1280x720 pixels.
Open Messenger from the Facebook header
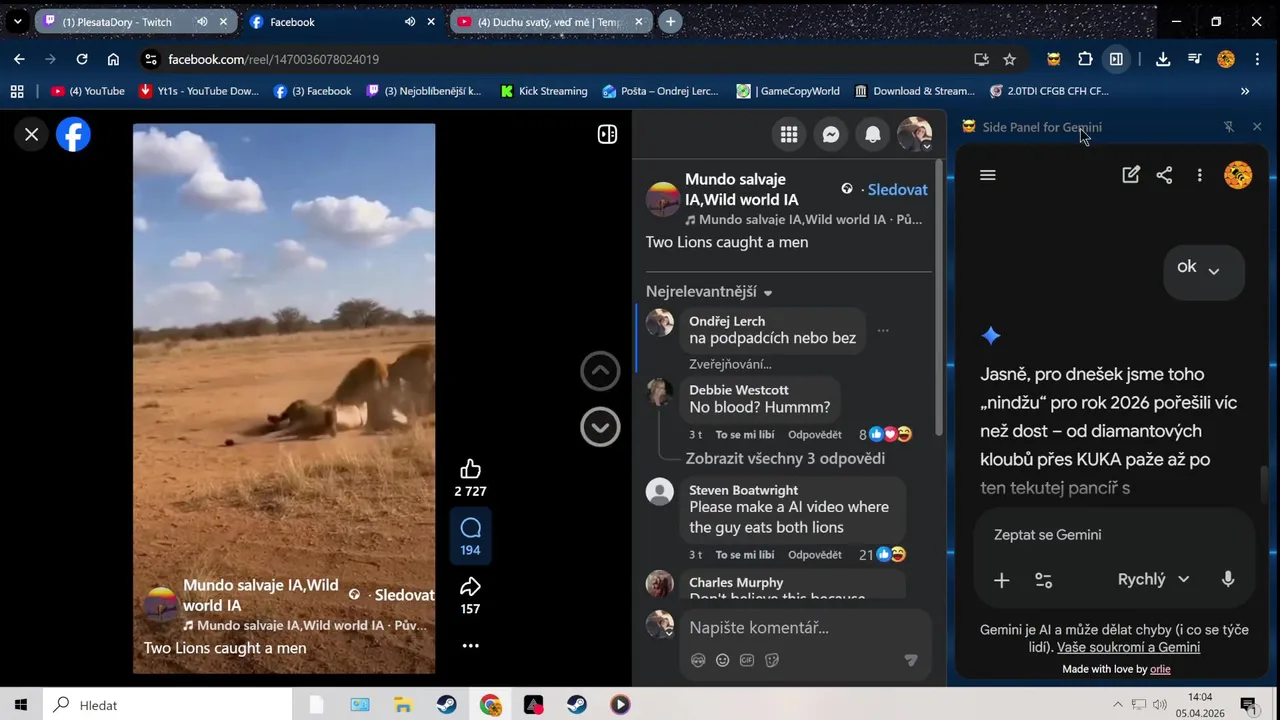coord(831,135)
